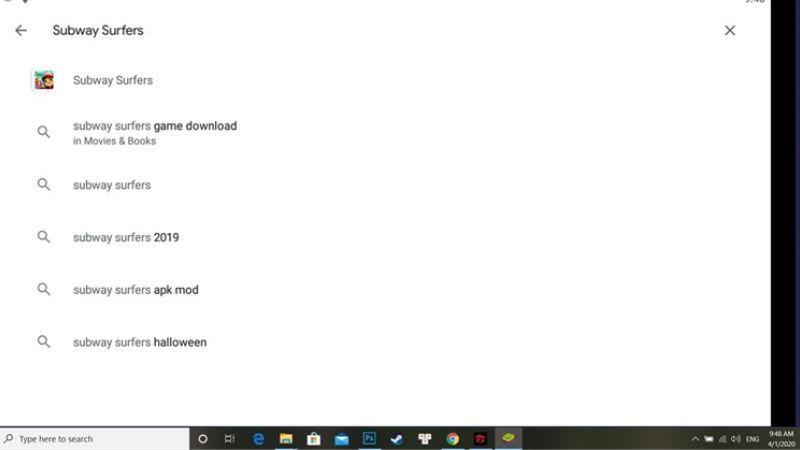Open File Explorer from the taskbar
Viewport: 800px width, 450px height.
click(x=286, y=439)
